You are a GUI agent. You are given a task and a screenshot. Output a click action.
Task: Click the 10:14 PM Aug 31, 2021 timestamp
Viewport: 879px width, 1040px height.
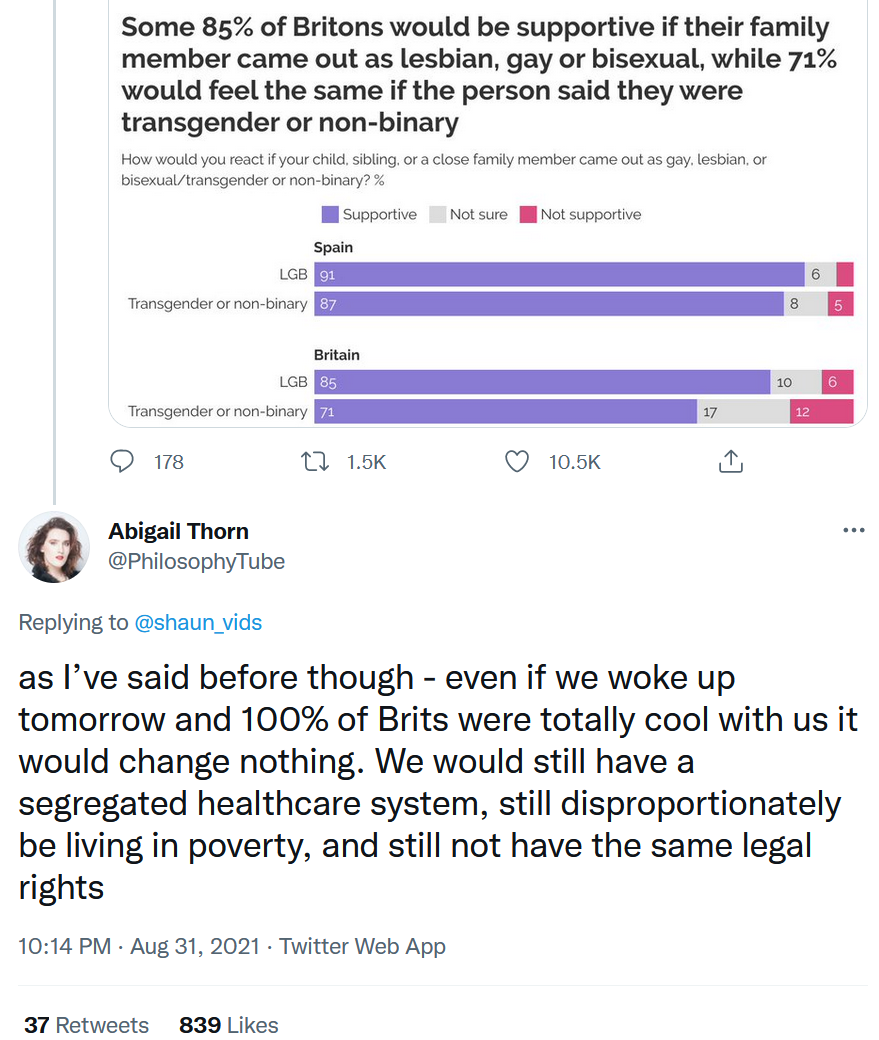point(139,946)
